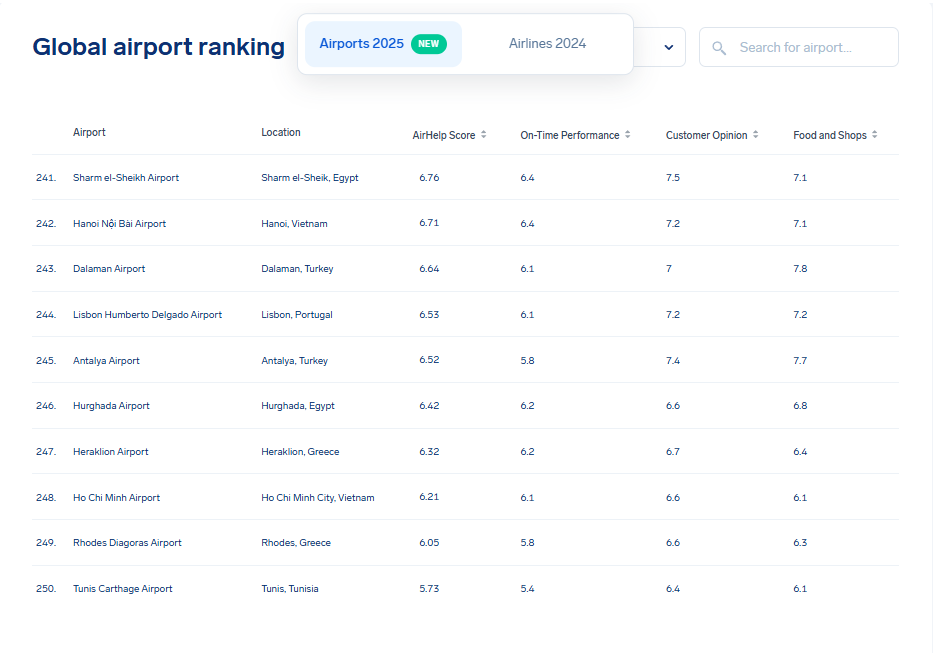This screenshot has width=933, height=653.
Task: Click rank number 250.
Action: tap(46, 588)
